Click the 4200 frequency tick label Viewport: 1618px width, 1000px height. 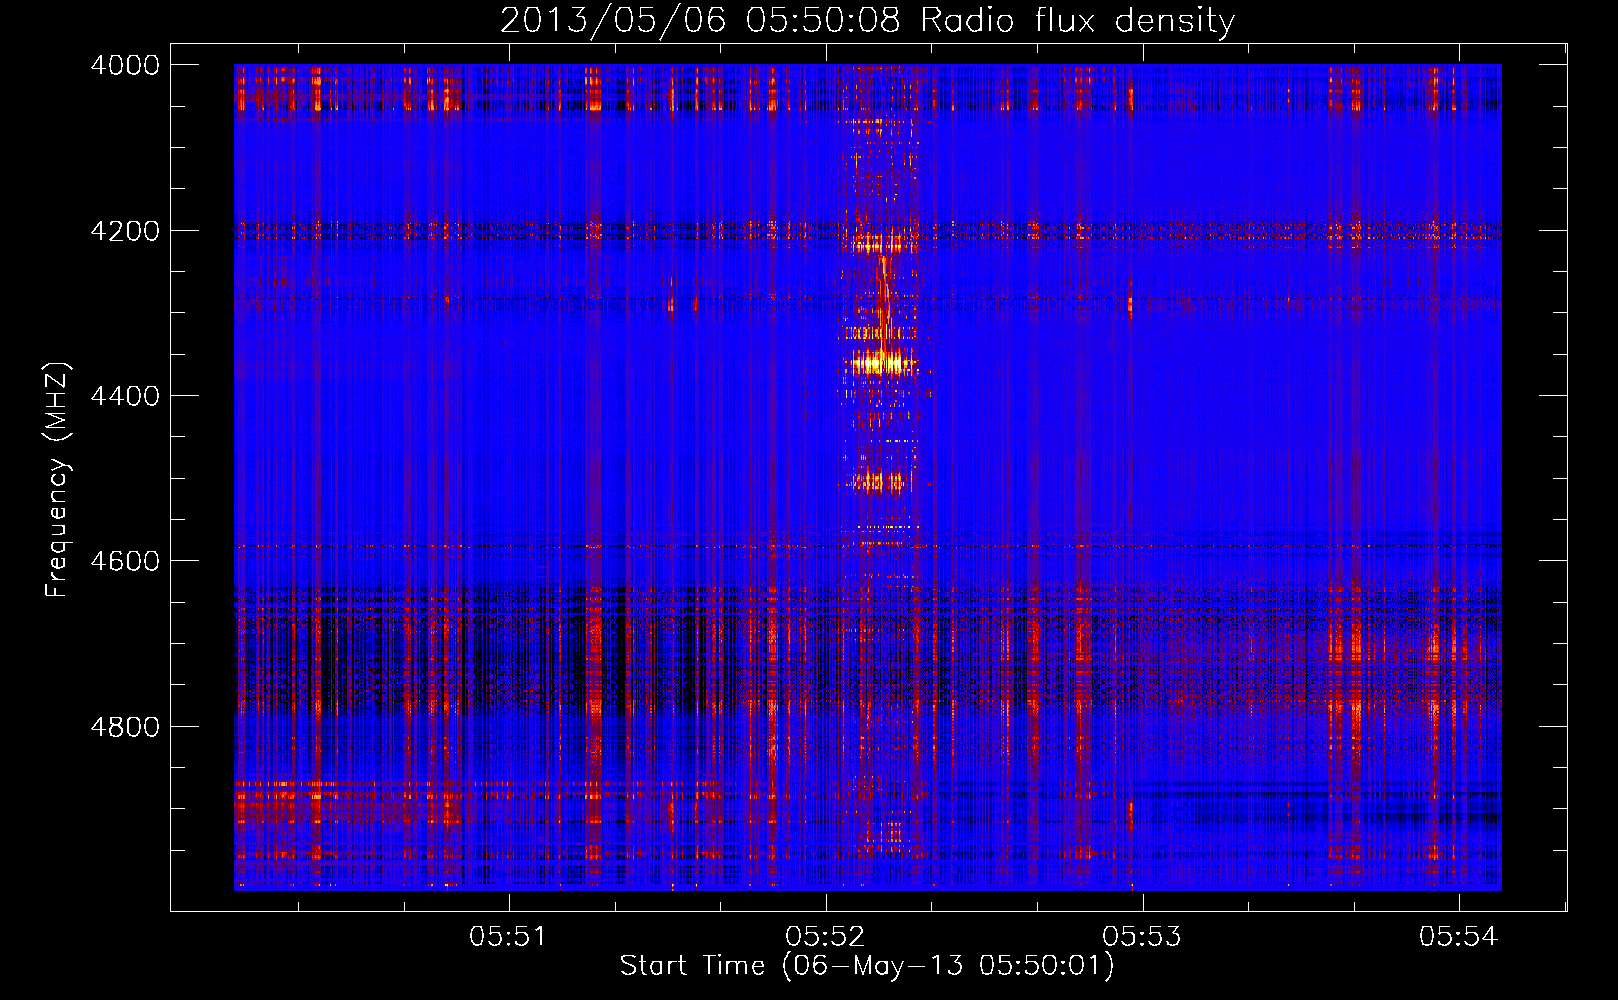[x=125, y=231]
